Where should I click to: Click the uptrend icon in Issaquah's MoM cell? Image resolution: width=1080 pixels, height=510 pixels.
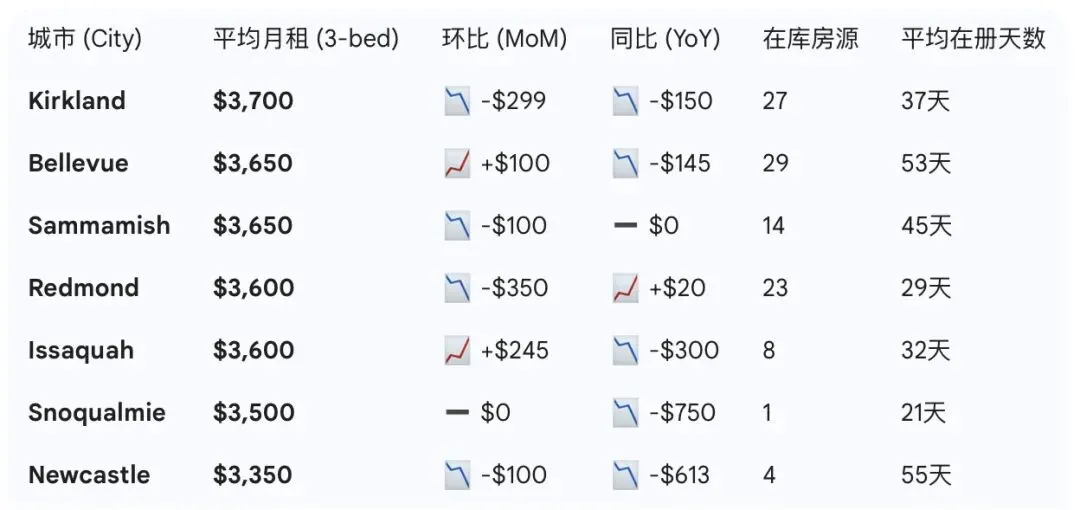tap(457, 350)
